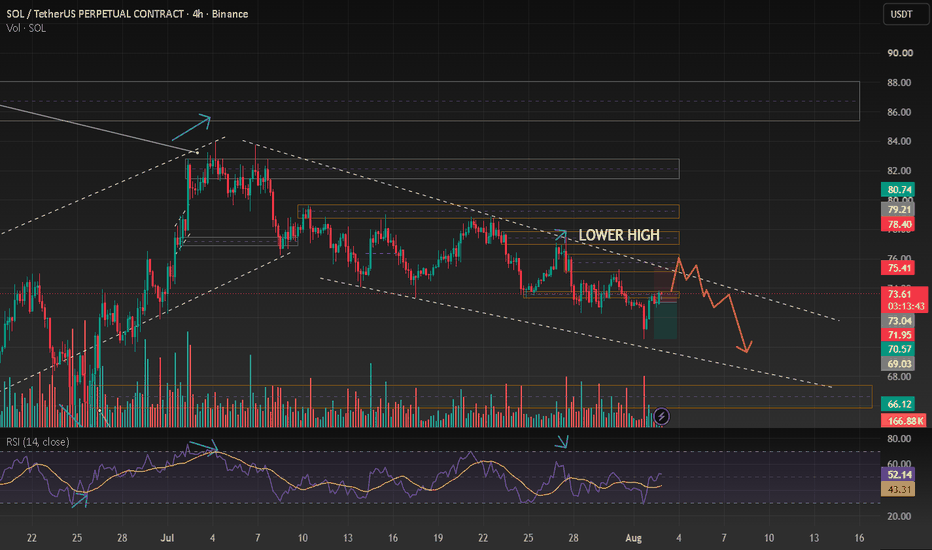Viewport: 932px width, 550px height.
Task: Click the current price 73.61 label
Action: (899, 294)
